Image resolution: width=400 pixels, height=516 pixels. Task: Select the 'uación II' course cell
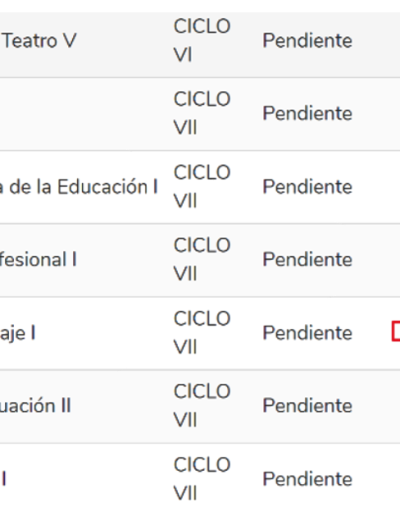click(35, 406)
